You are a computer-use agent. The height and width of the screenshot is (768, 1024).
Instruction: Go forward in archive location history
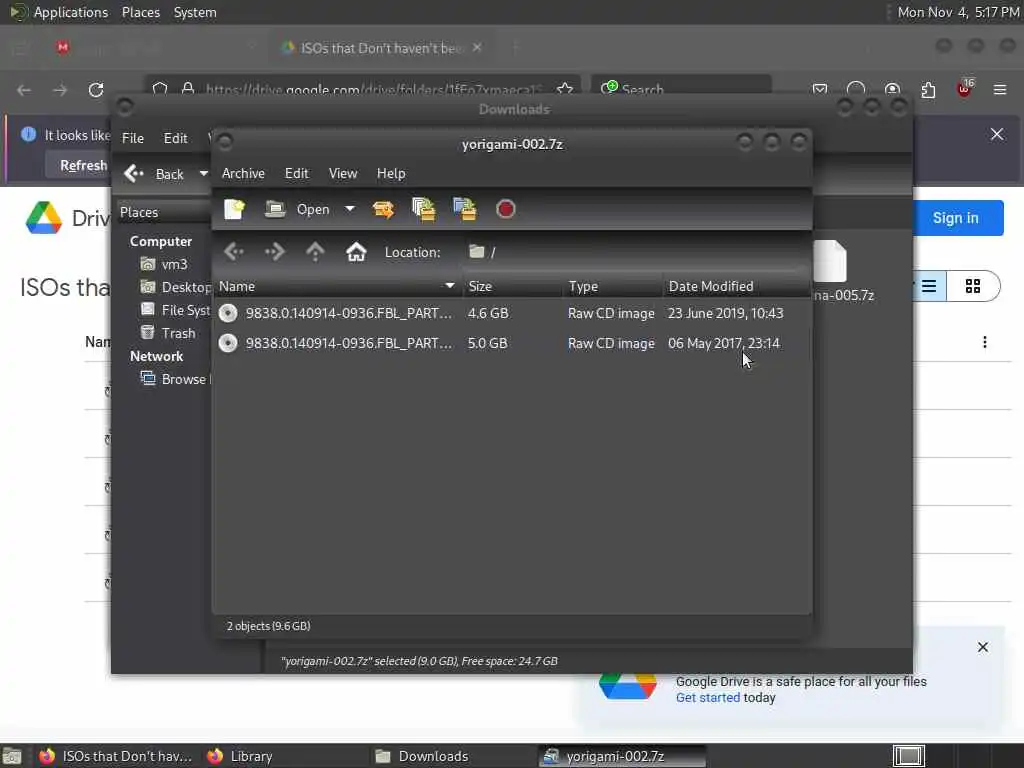(274, 251)
